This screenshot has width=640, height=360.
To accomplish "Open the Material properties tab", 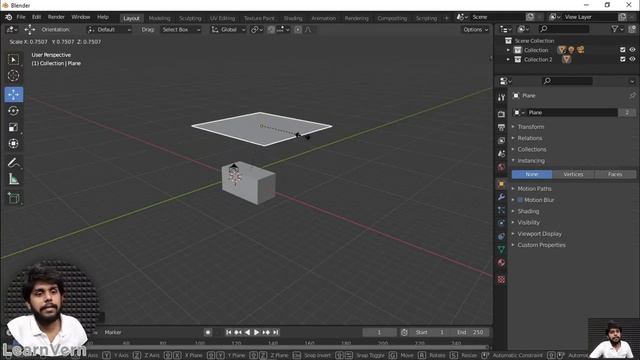I will click(x=501, y=262).
